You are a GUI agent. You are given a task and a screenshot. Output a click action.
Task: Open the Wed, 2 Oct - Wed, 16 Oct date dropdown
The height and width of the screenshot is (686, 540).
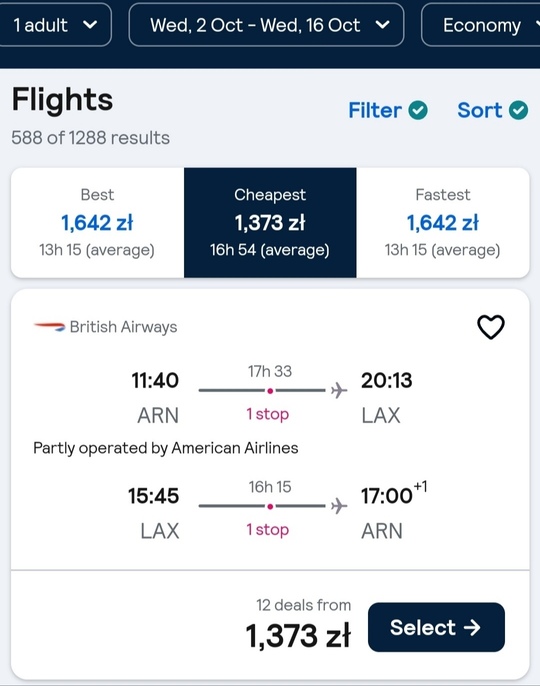(266, 25)
